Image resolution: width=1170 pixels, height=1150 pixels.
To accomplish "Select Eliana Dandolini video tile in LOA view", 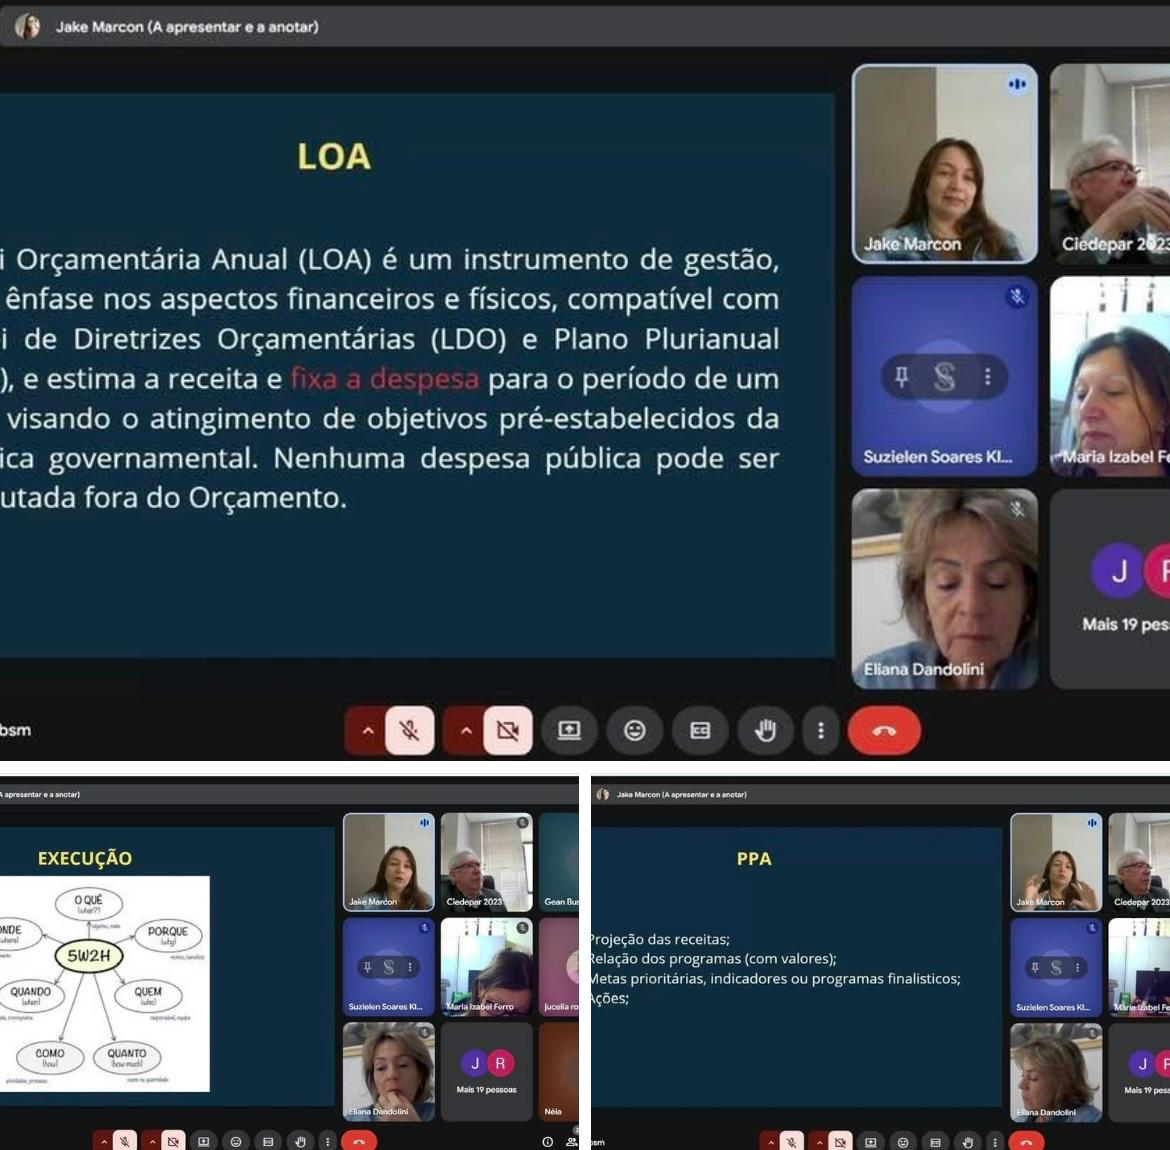I will tap(945, 589).
